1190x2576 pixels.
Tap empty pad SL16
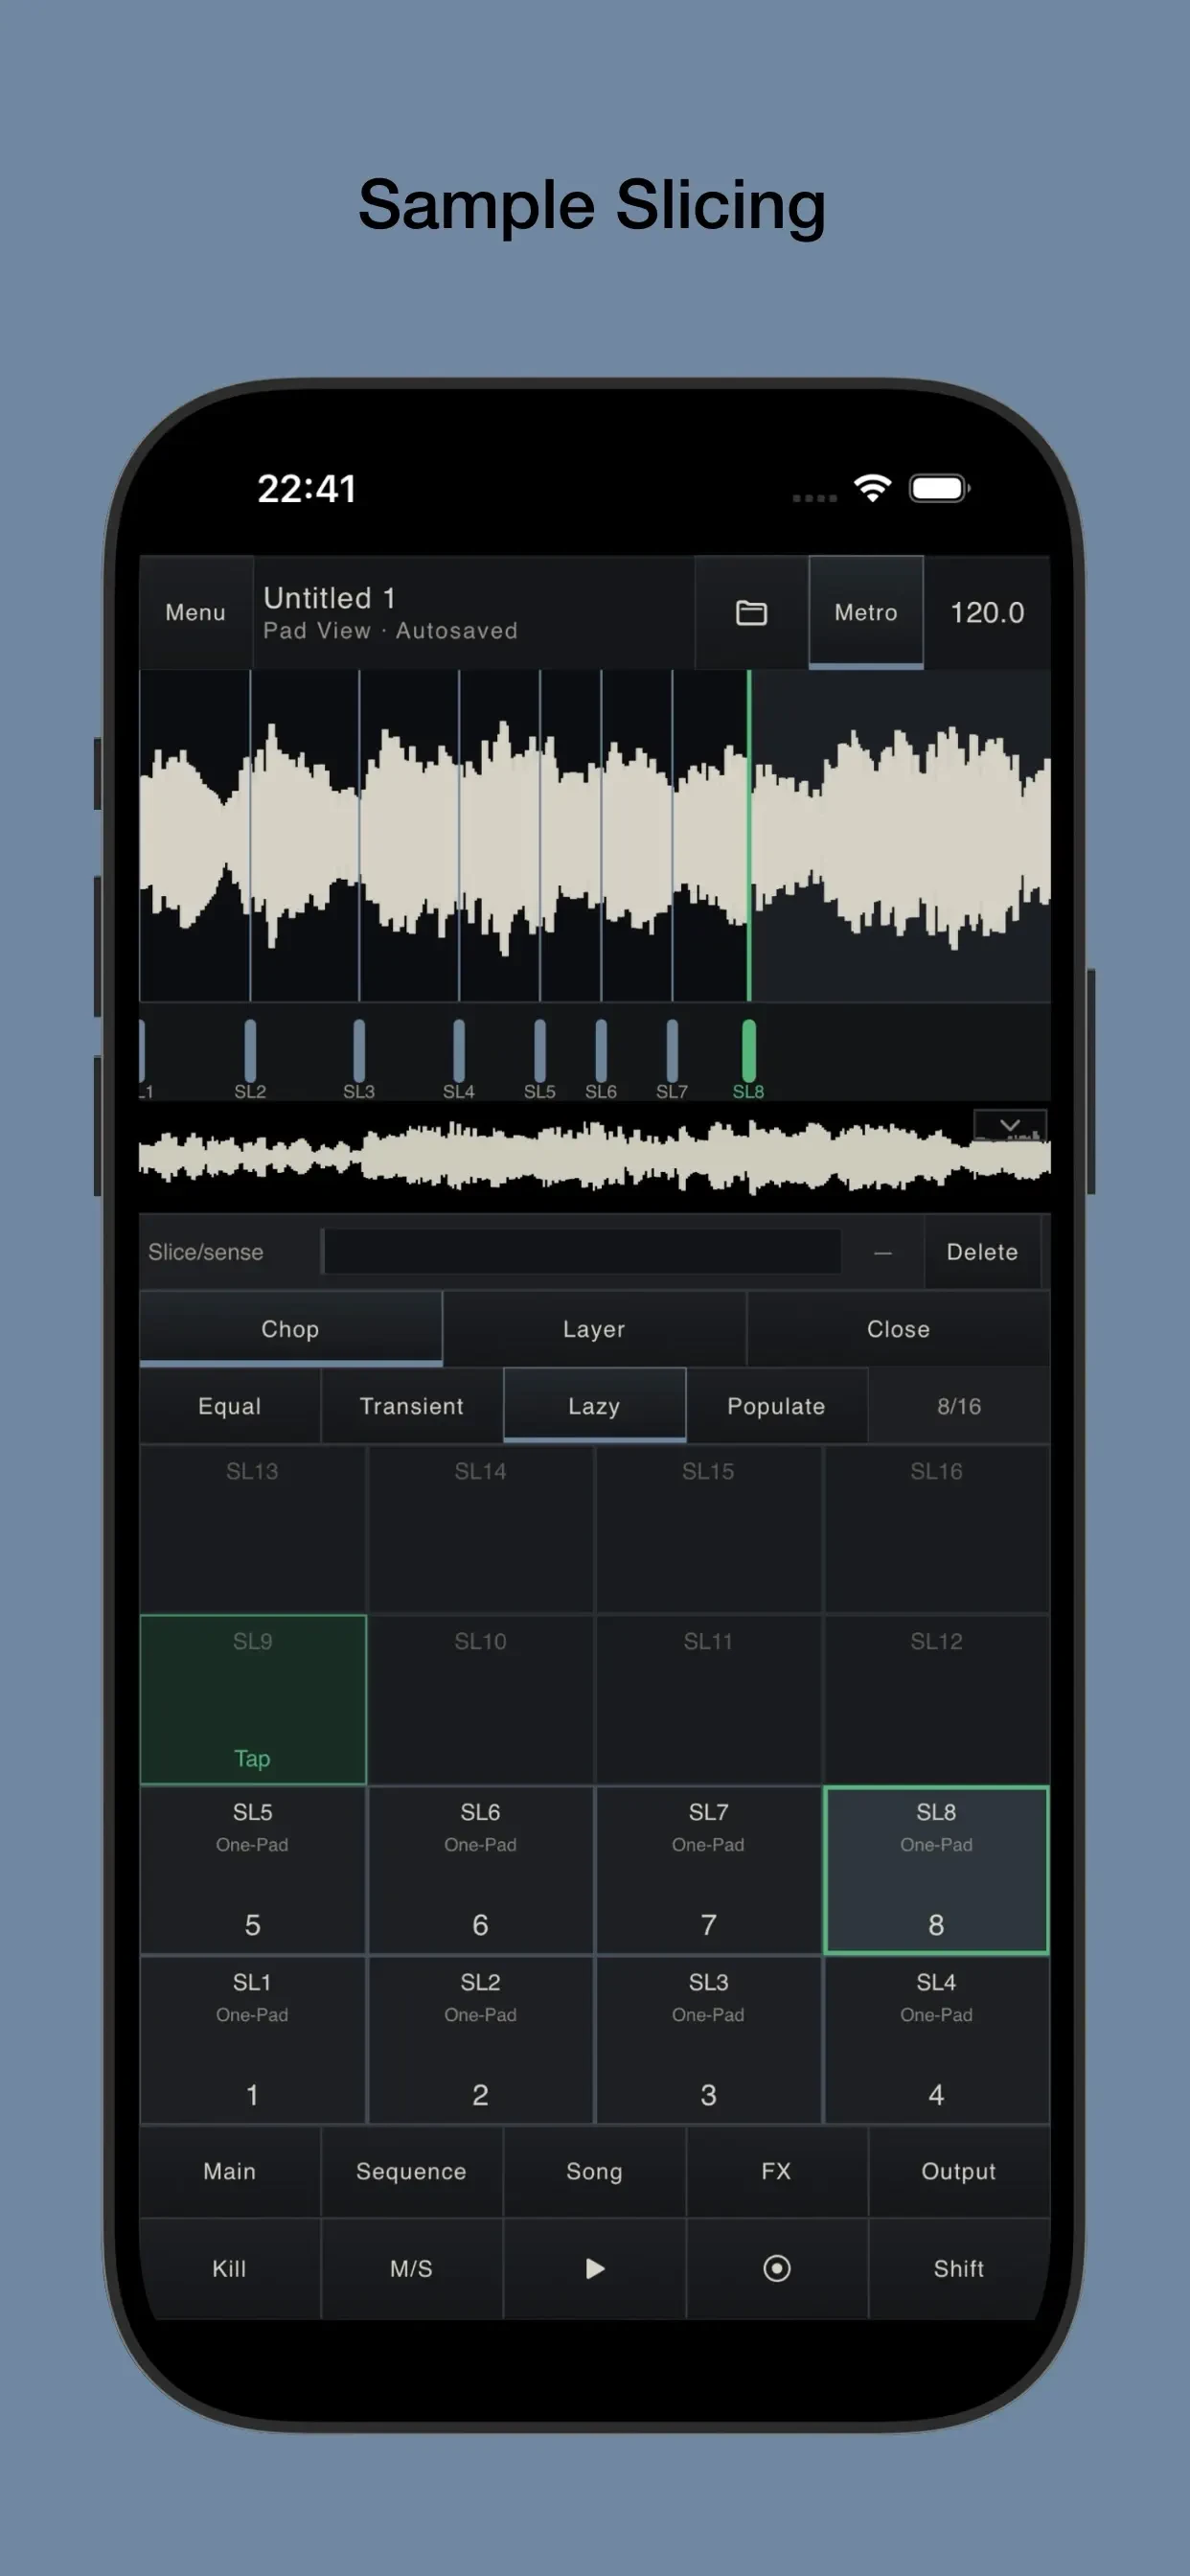point(936,1529)
